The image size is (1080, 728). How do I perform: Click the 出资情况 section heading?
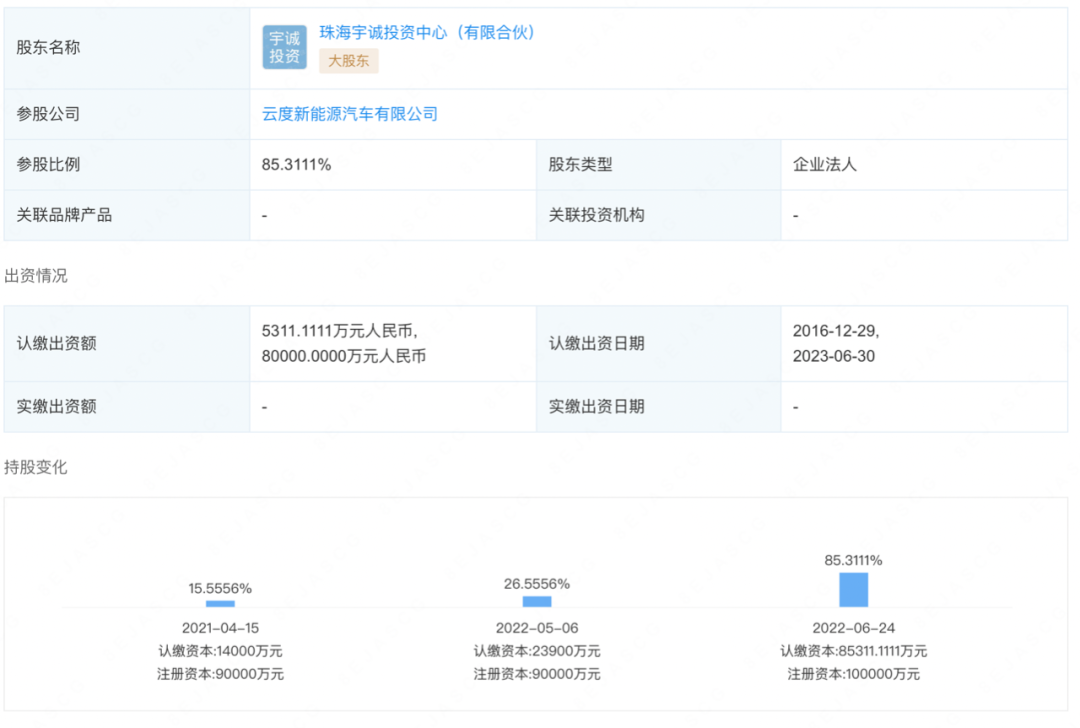pos(36,276)
